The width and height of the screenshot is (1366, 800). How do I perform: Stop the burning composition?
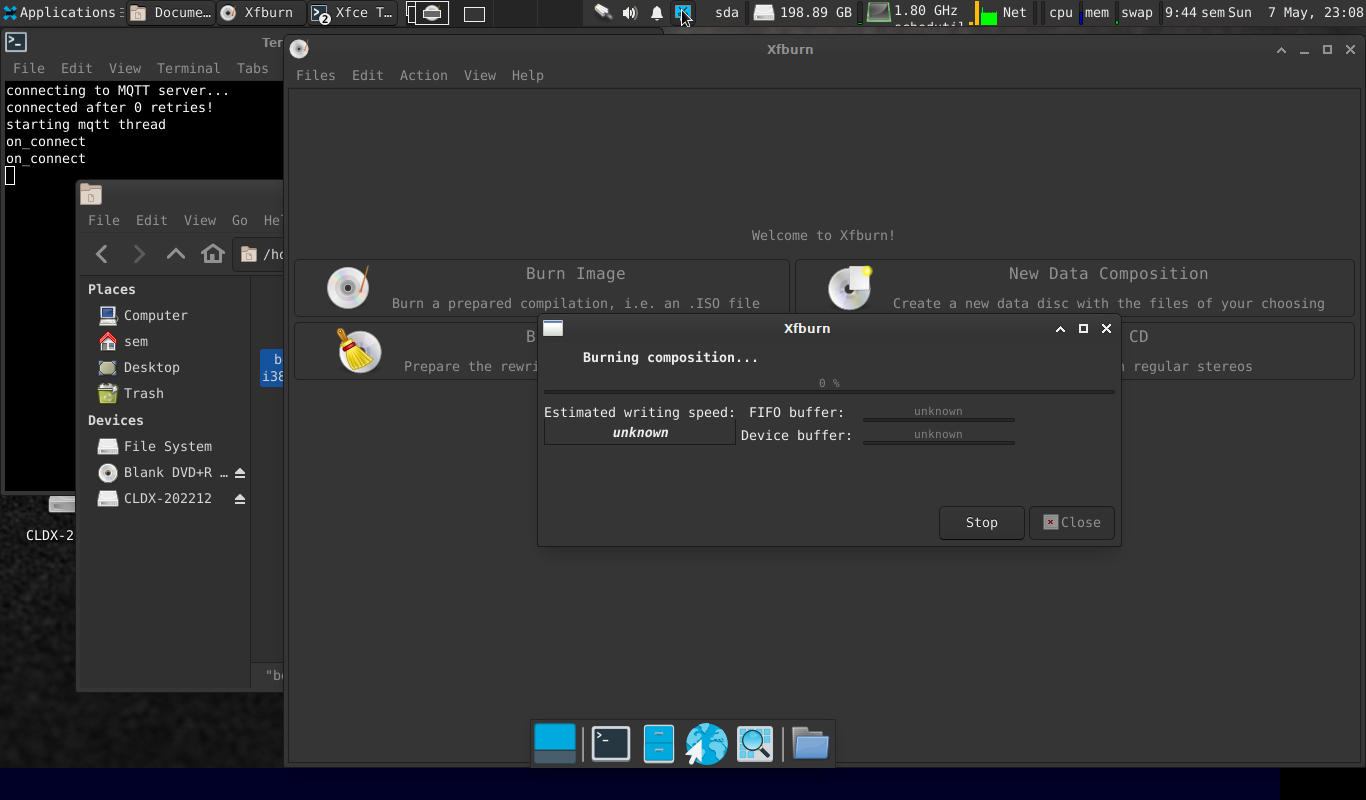[981, 522]
